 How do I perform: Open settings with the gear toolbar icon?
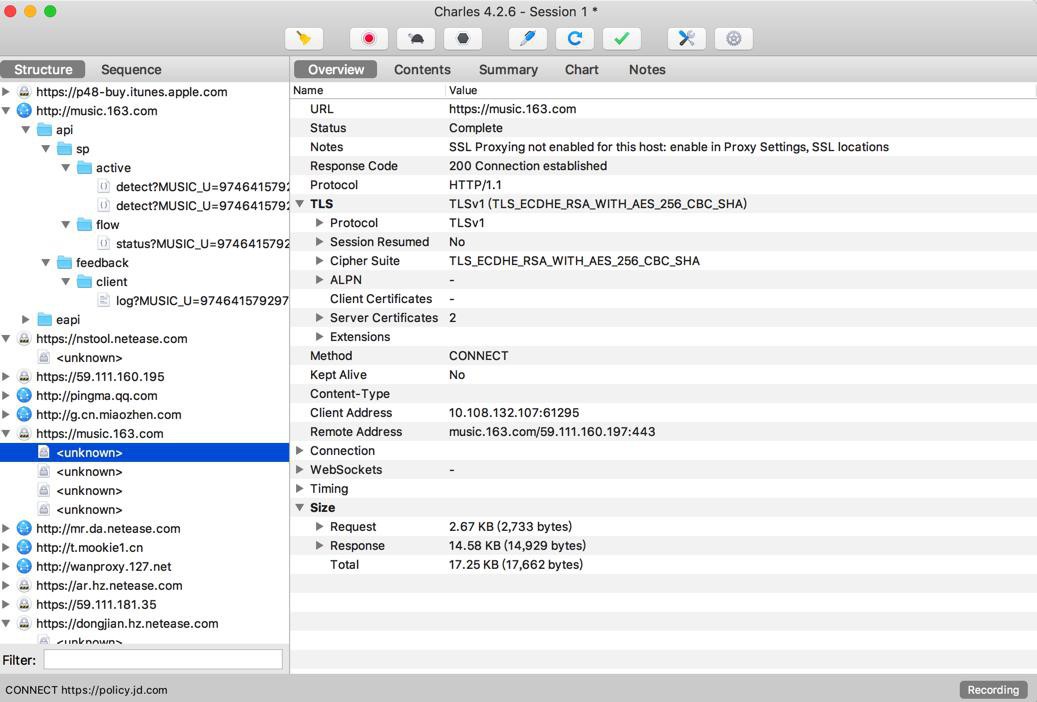pyautogui.click(x=733, y=38)
